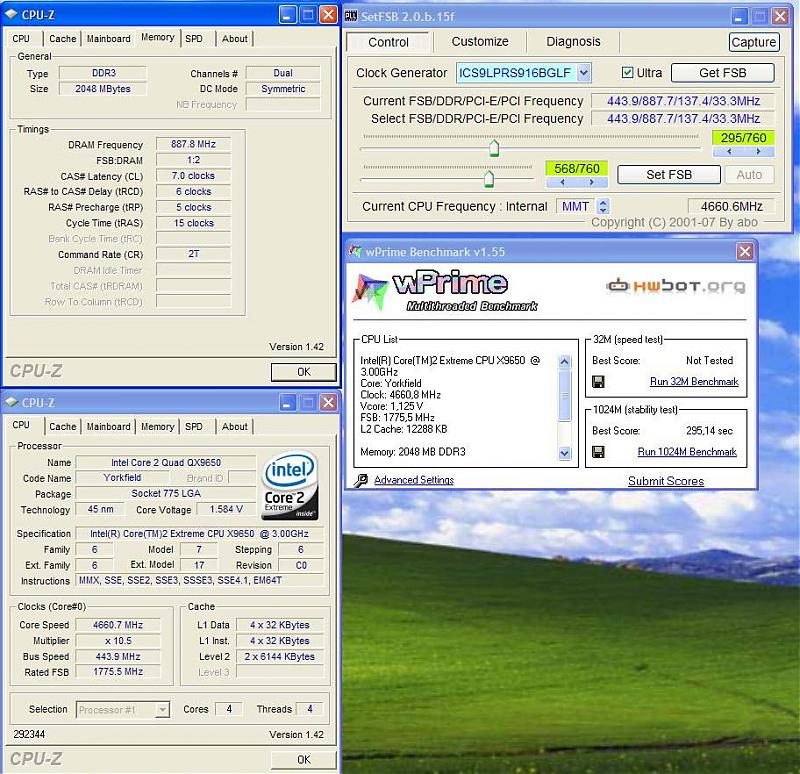Image resolution: width=800 pixels, height=774 pixels.
Task: Click lower slider thumb in SetFSB
Action: (489, 179)
